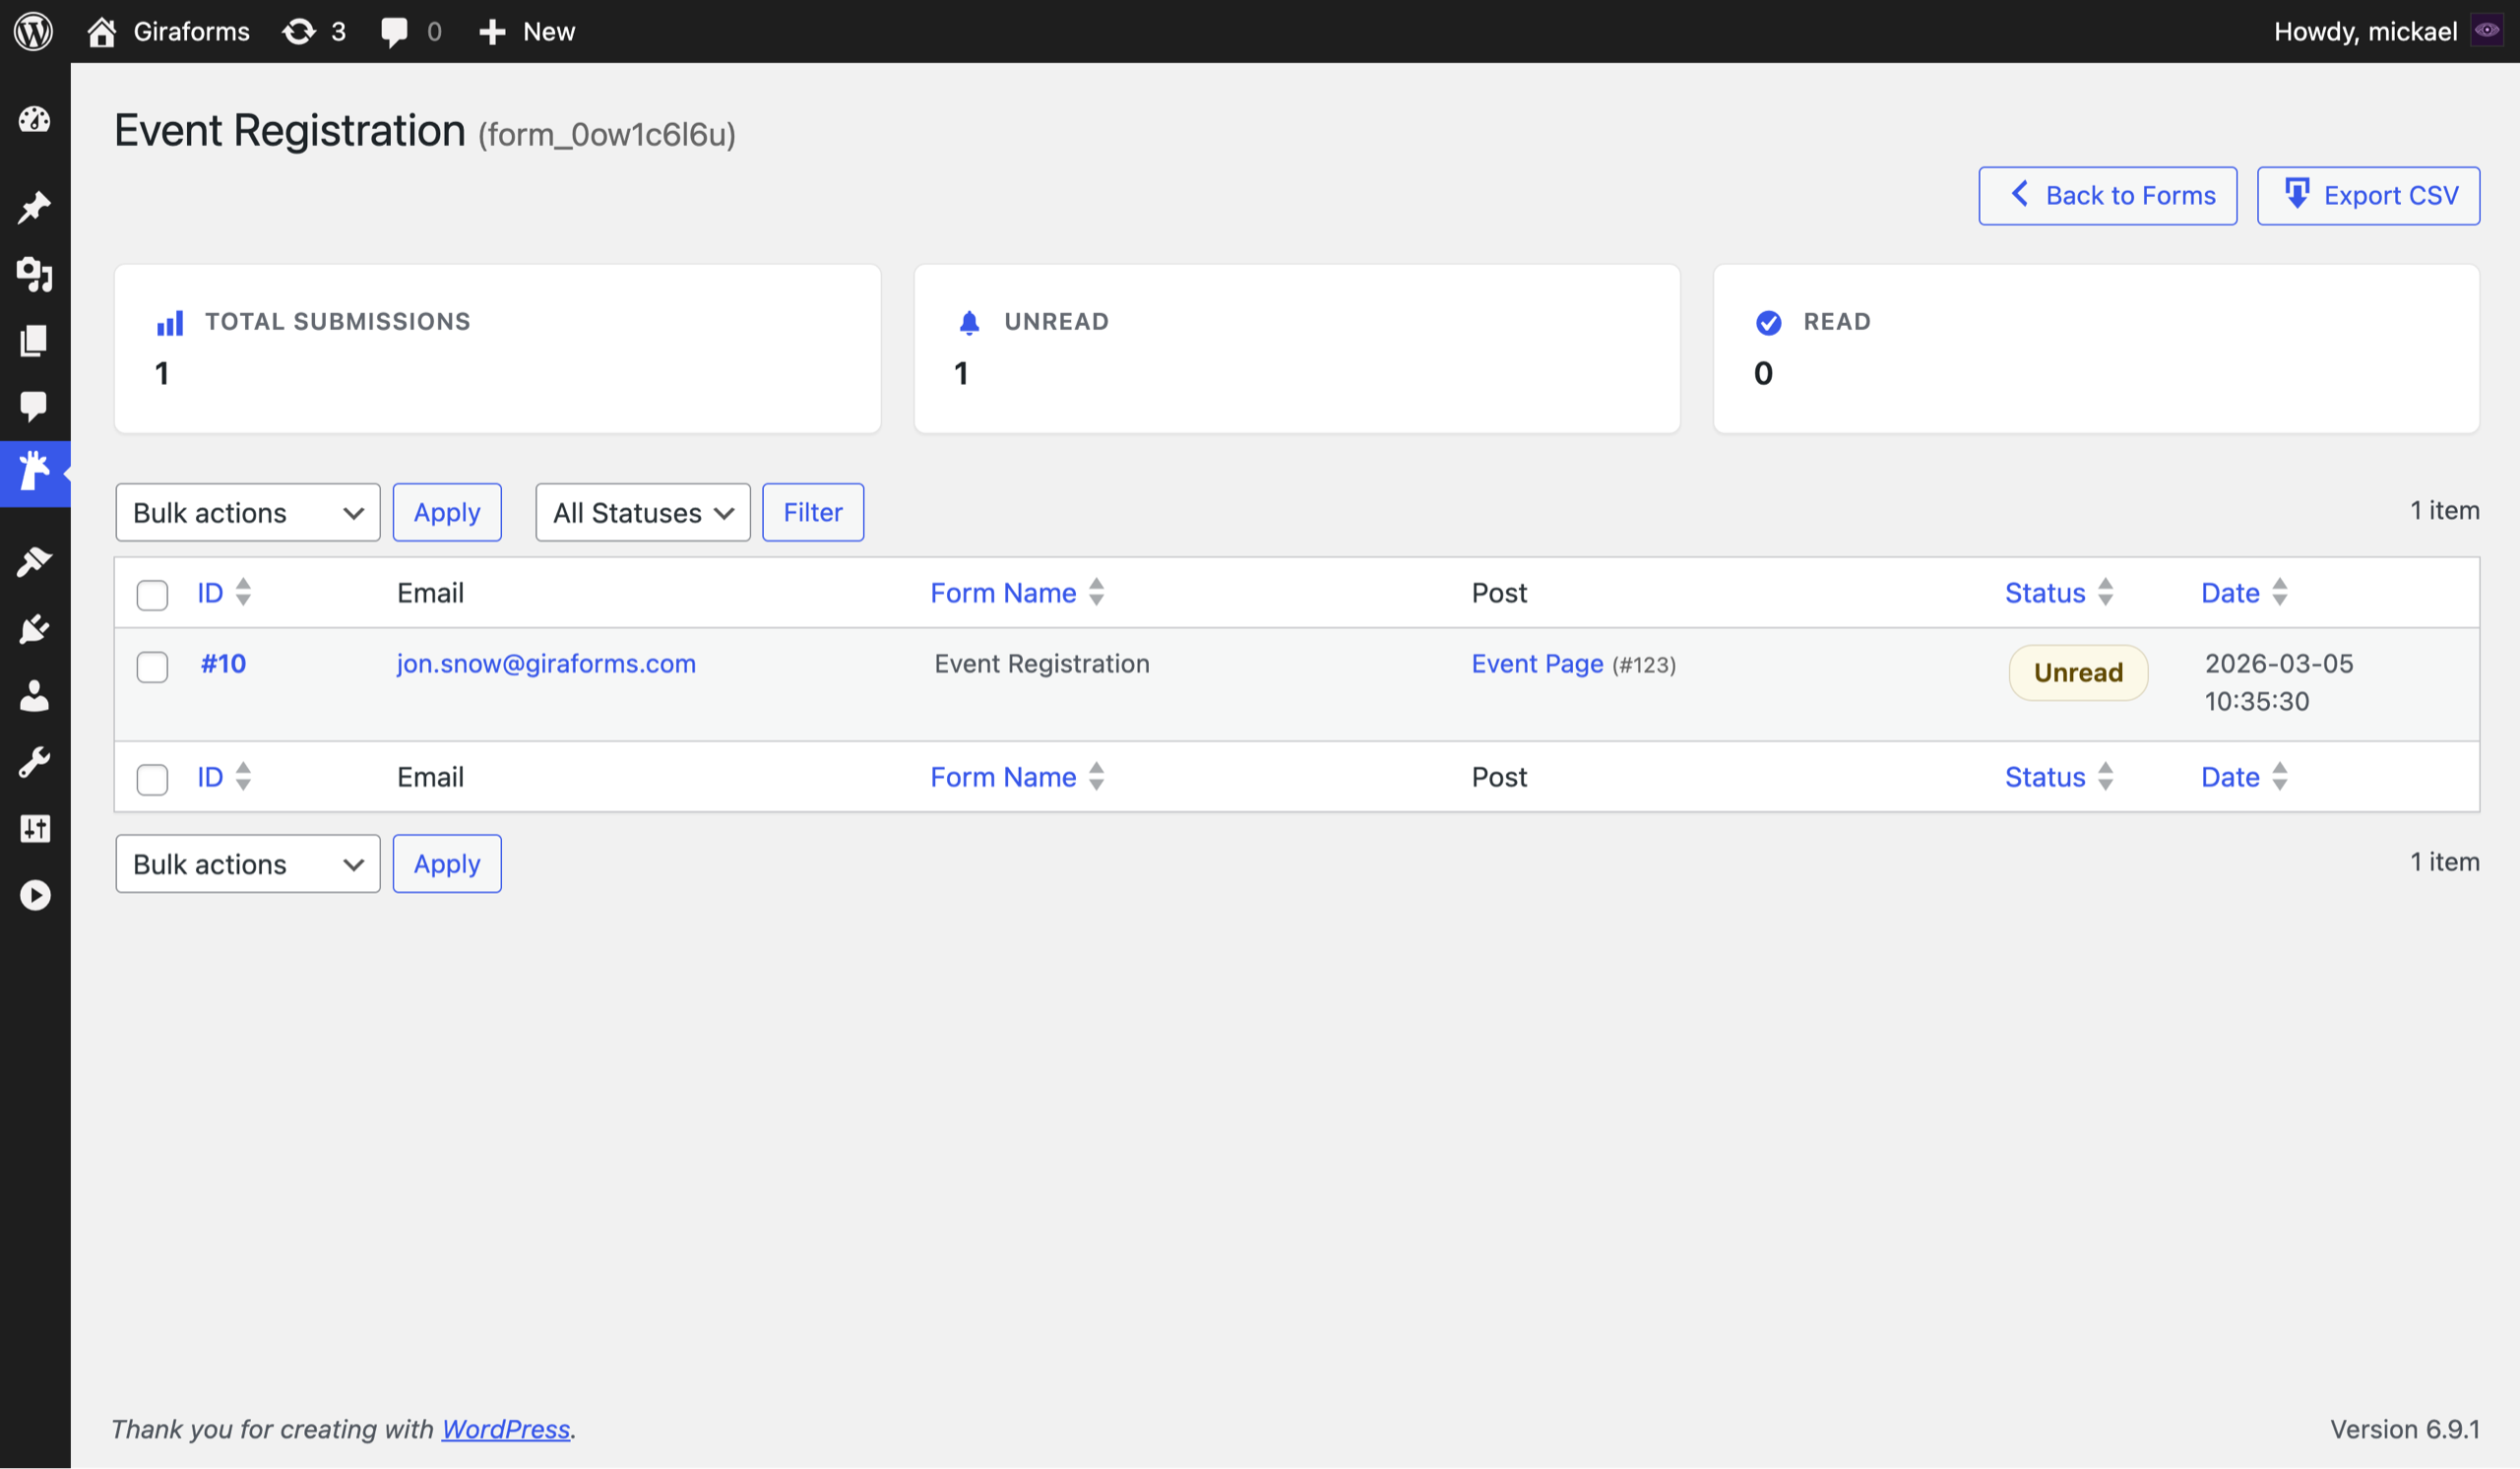Click the jon.snow@giraforms.com email link
The height and width of the screenshot is (1469, 2520).
(x=546, y=664)
